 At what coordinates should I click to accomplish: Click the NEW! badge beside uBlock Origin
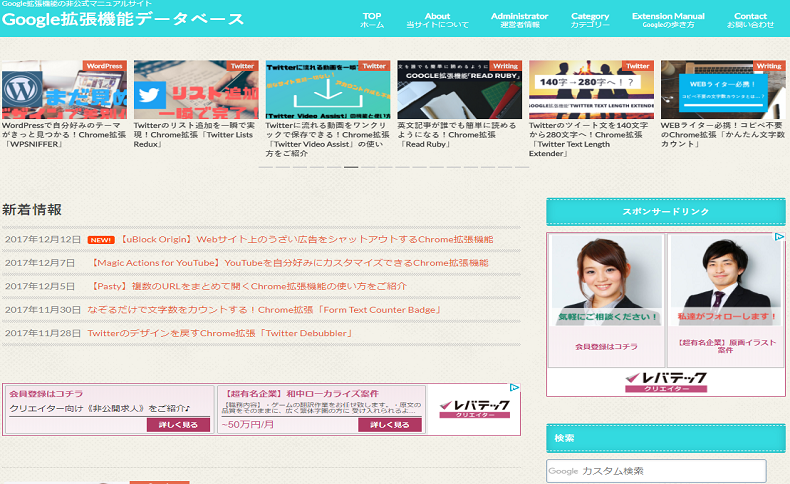101,240
